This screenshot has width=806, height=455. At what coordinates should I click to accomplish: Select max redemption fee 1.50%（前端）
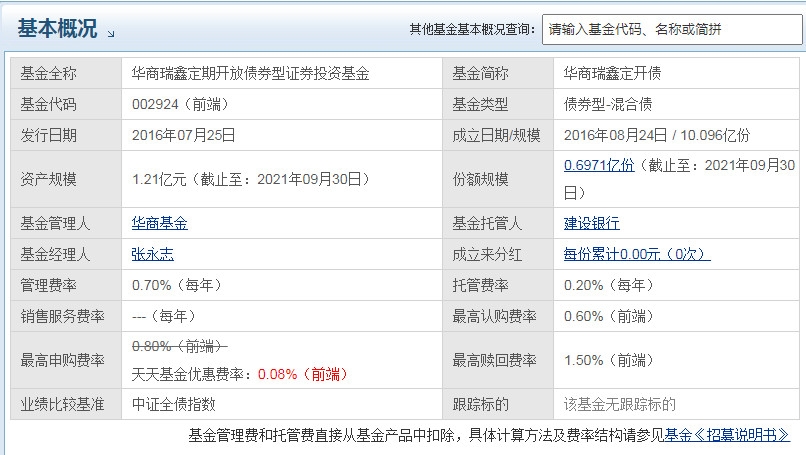609,360
